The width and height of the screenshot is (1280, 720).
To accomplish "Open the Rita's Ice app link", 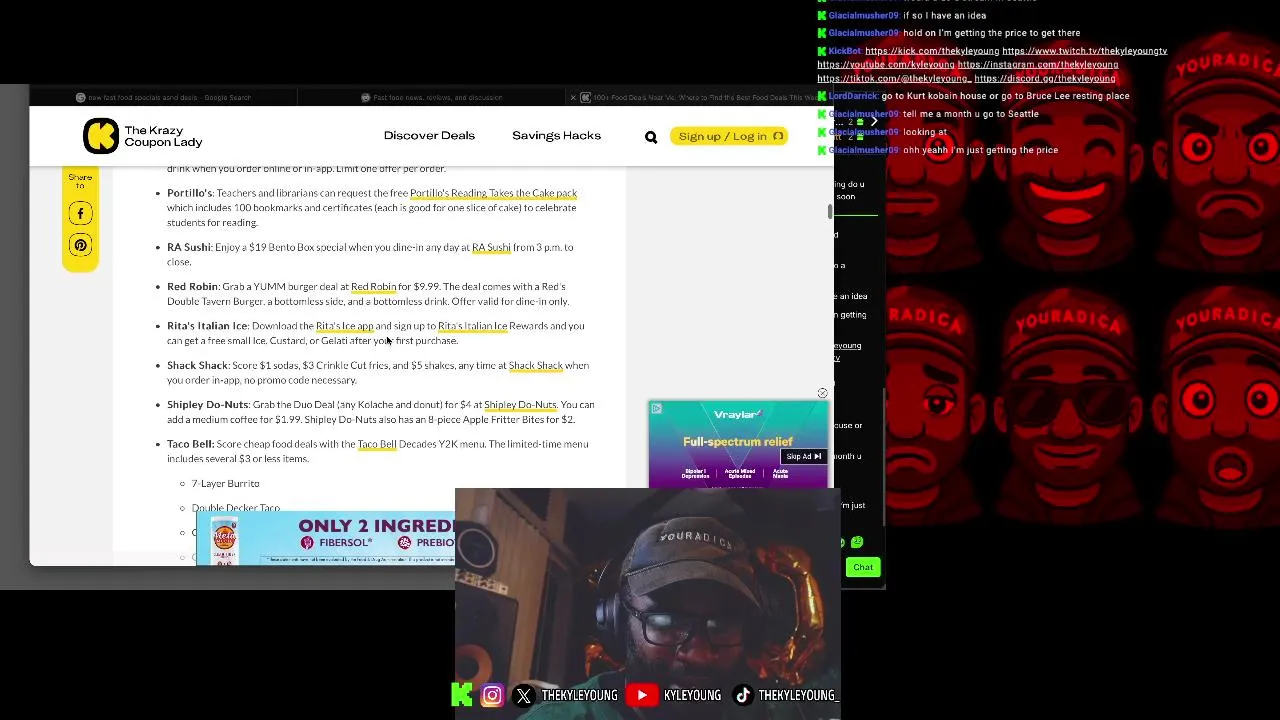I will click(x=344, y=326).
